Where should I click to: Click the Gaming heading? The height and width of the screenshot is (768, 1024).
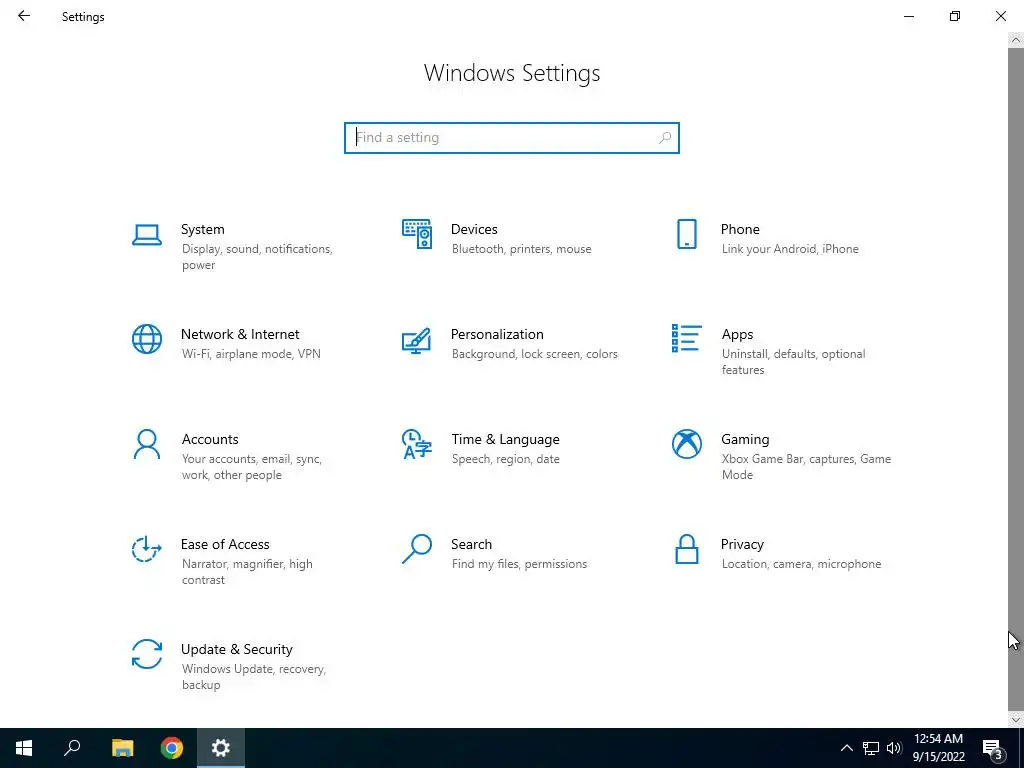(x=745, y=440)
